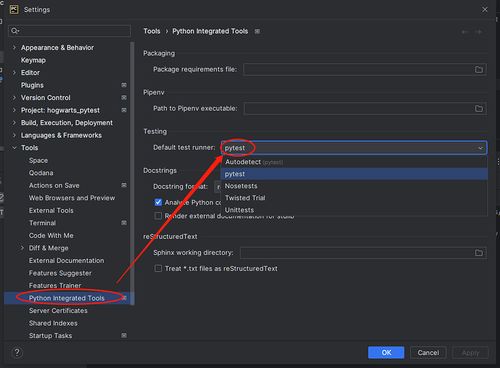Screen dimensions: 500x368
Task: Click project-level marker icon next to Terminal
Action: click(x=124, y=223)
